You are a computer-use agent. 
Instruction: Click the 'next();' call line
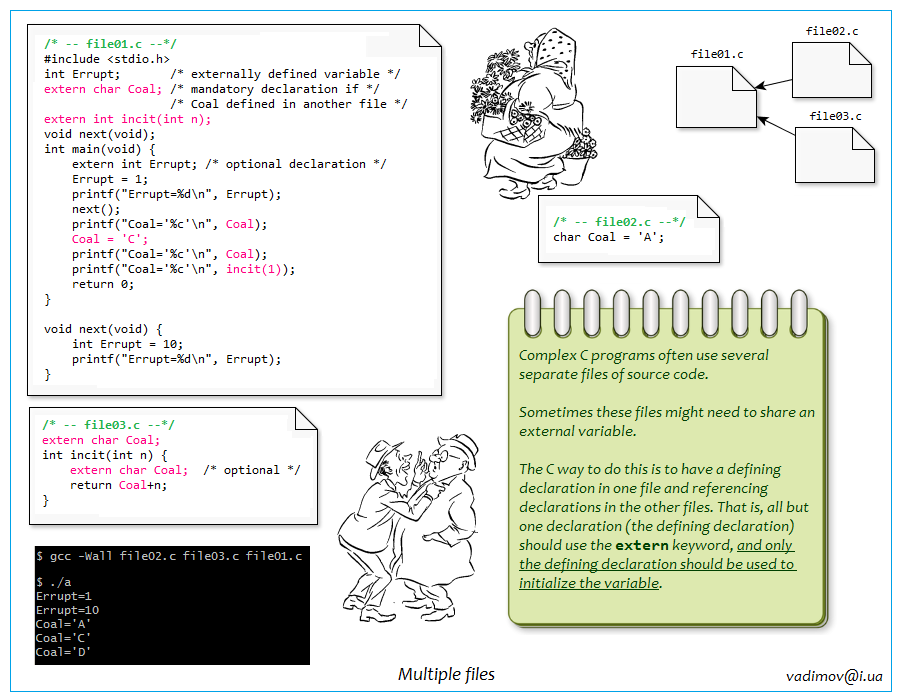[96, 209]
